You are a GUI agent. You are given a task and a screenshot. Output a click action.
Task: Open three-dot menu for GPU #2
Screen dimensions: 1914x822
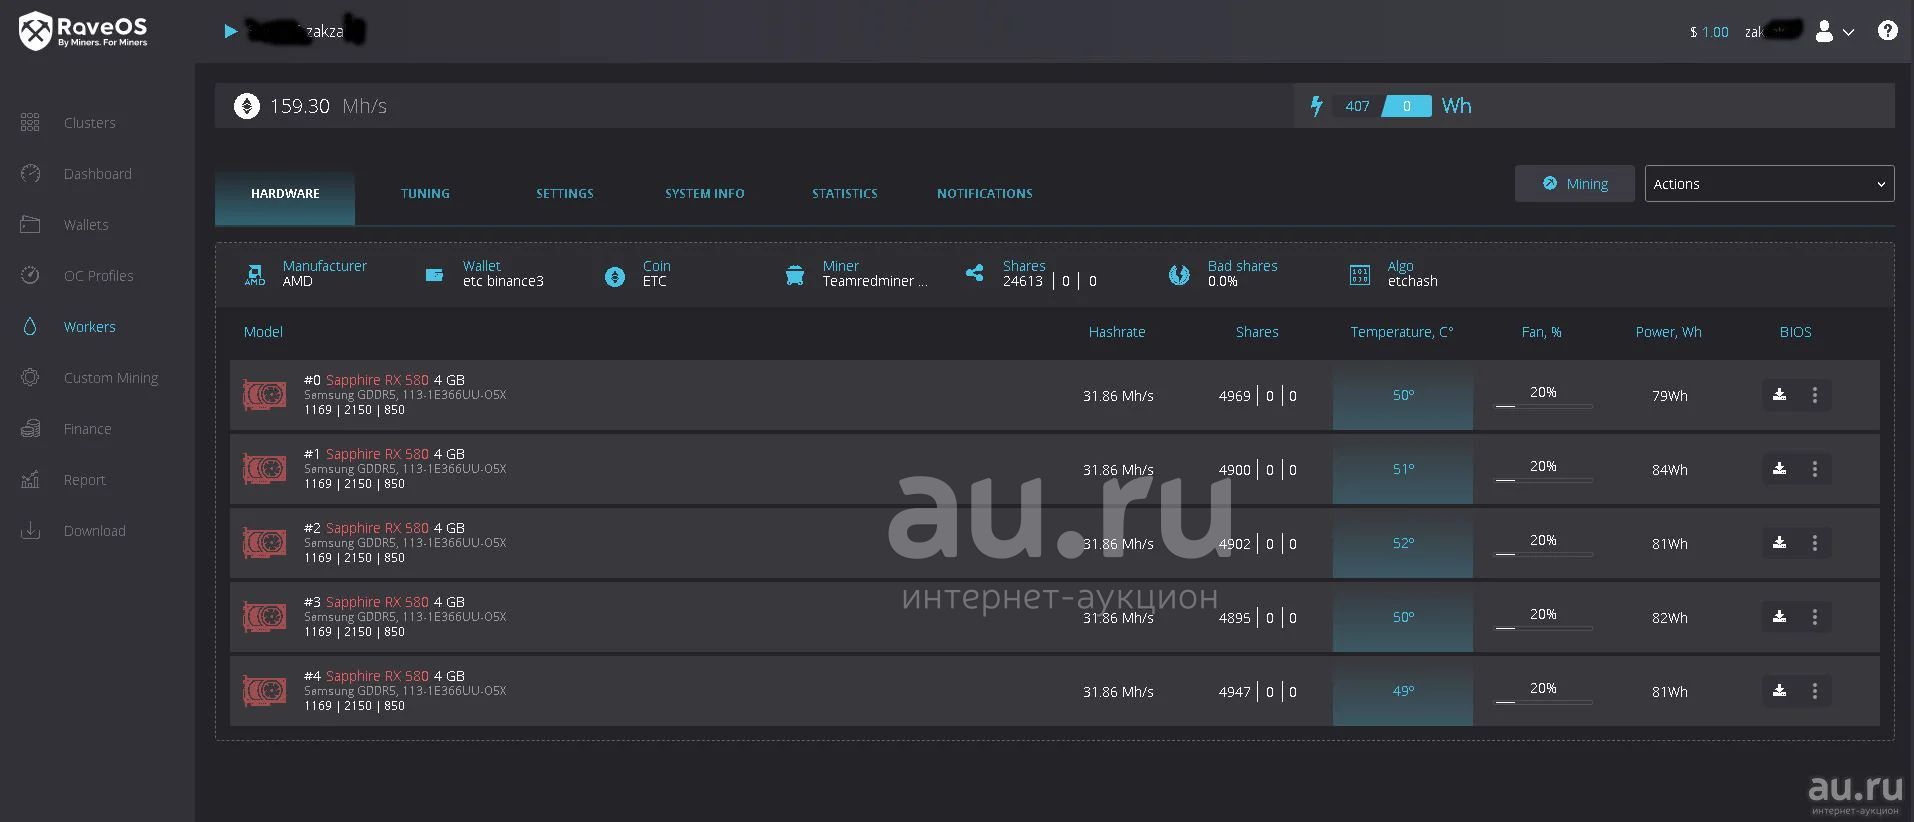point(1814,543)
